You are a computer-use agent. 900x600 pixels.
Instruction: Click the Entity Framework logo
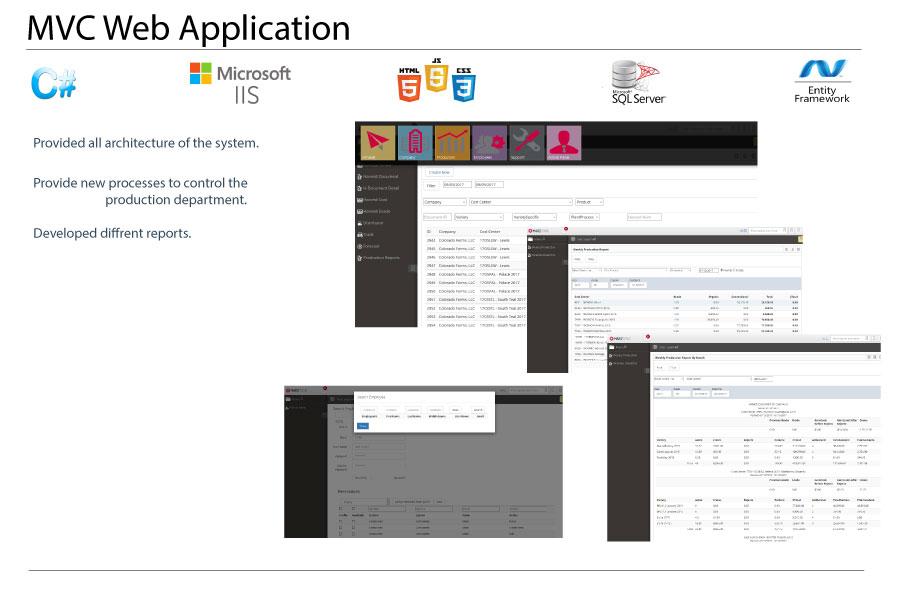[x=822, y=82]
